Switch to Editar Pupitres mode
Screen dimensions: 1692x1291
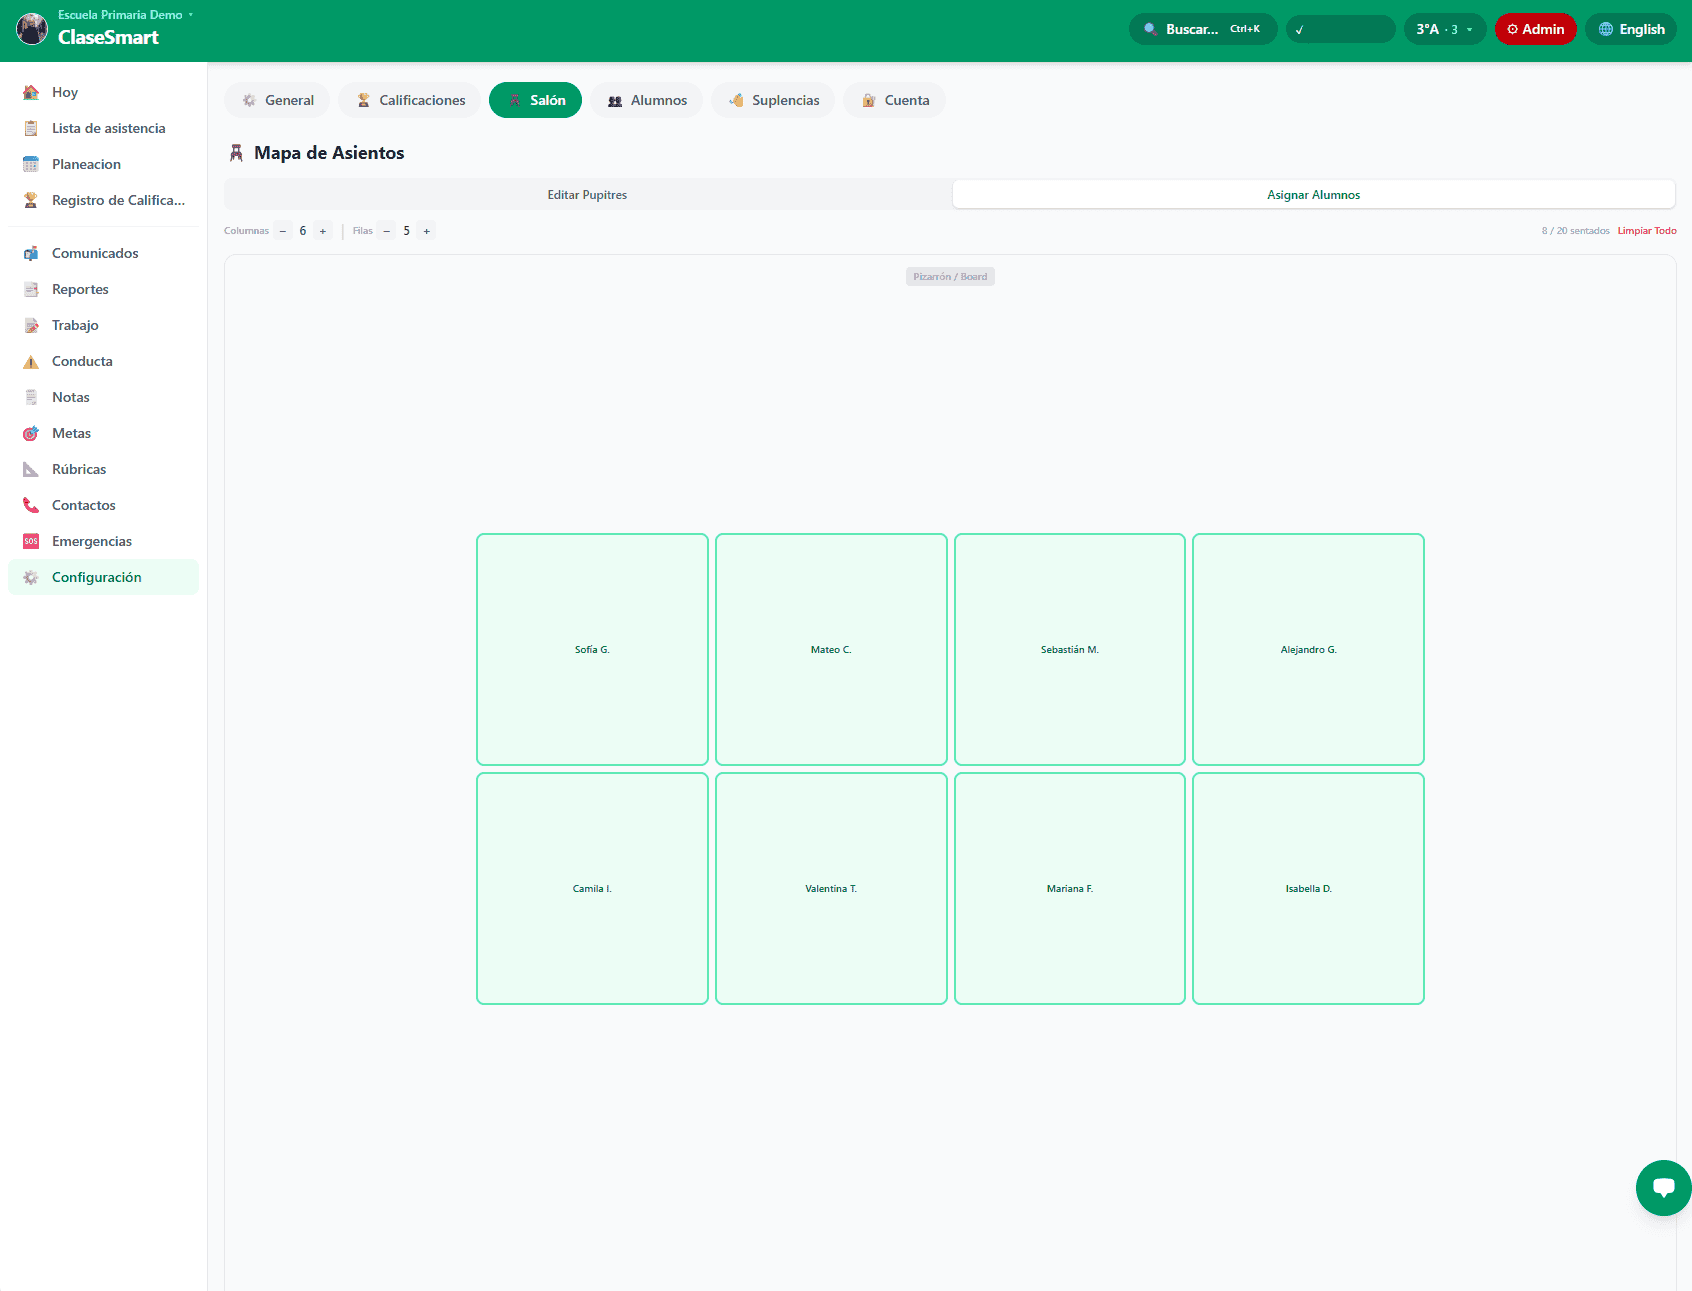[587, 195]
